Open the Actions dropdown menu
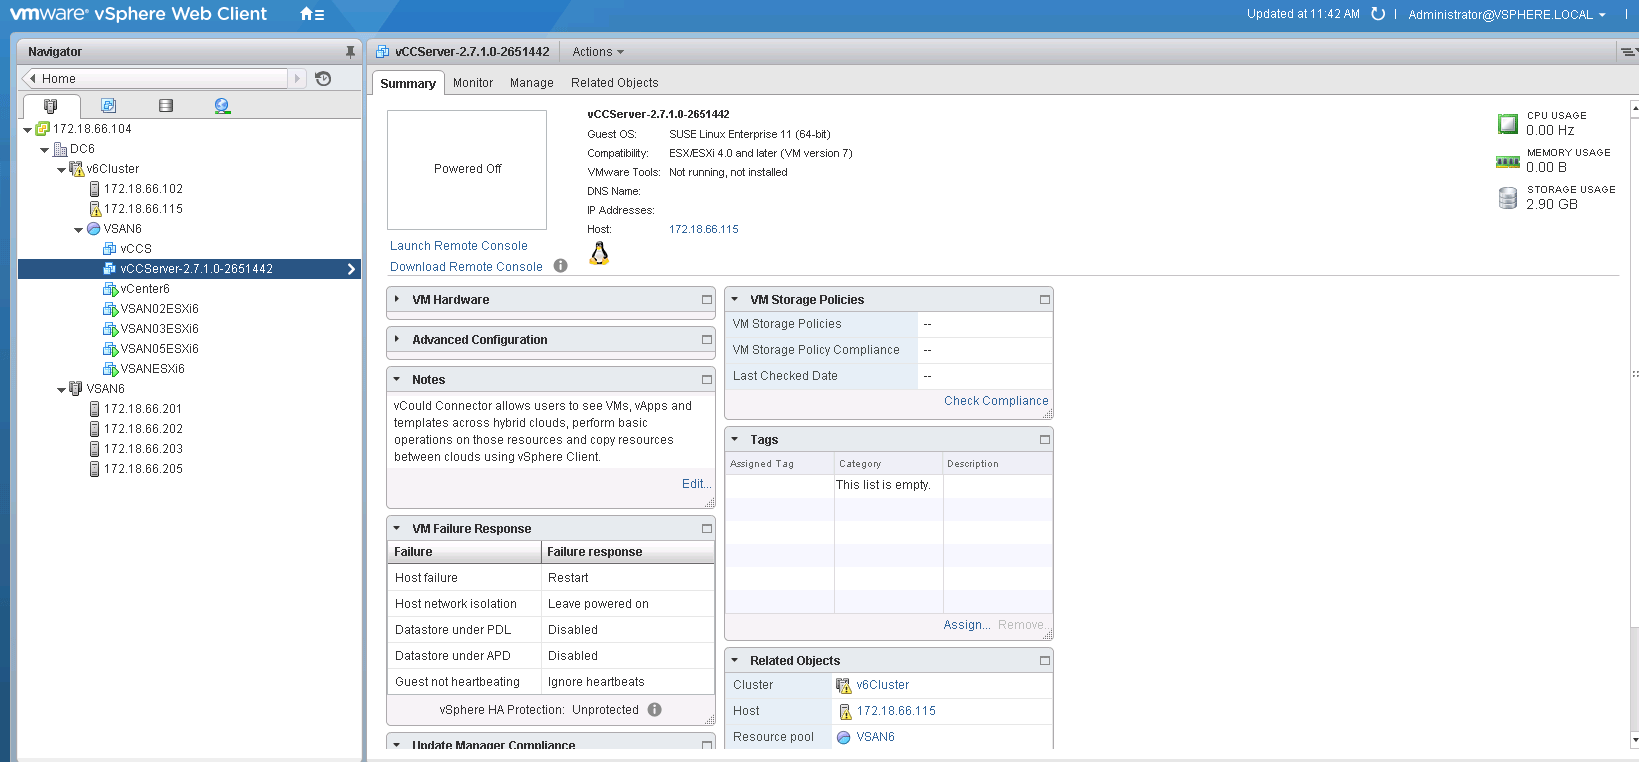Image resolution: width=1639 pixels, height=762 pixels. 598,52
